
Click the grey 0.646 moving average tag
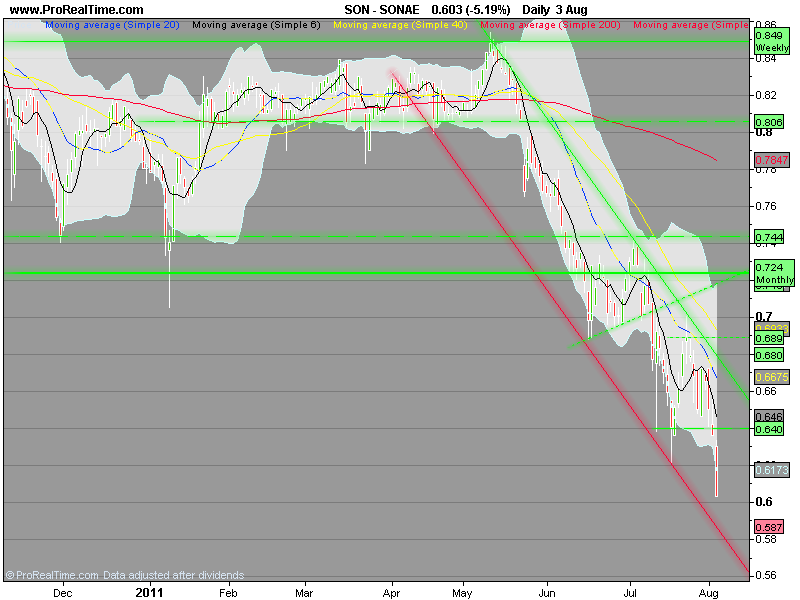pos(768,417)
